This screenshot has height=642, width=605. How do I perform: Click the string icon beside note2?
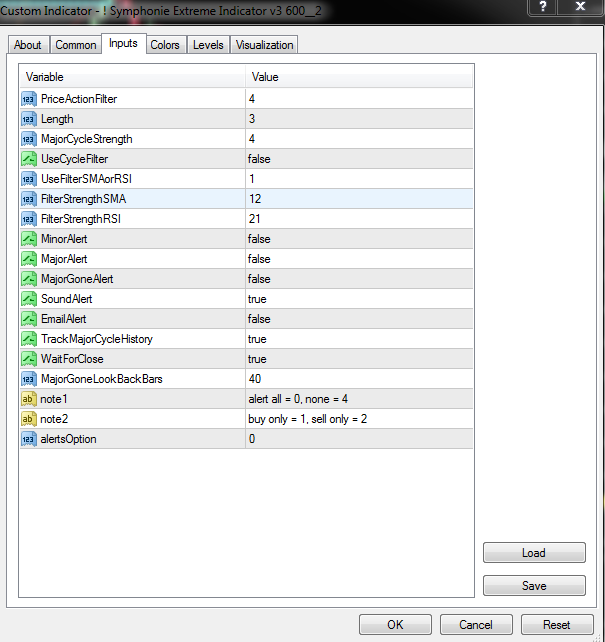(29, 419)
